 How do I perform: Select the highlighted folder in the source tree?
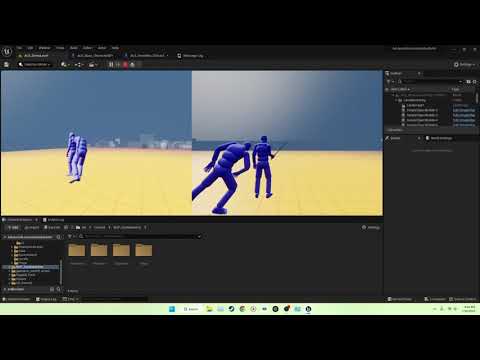(x=33, y=267)
